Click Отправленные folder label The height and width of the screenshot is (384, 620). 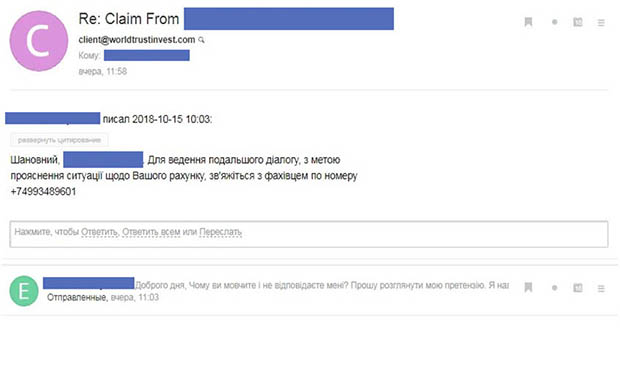pos(77,297)
